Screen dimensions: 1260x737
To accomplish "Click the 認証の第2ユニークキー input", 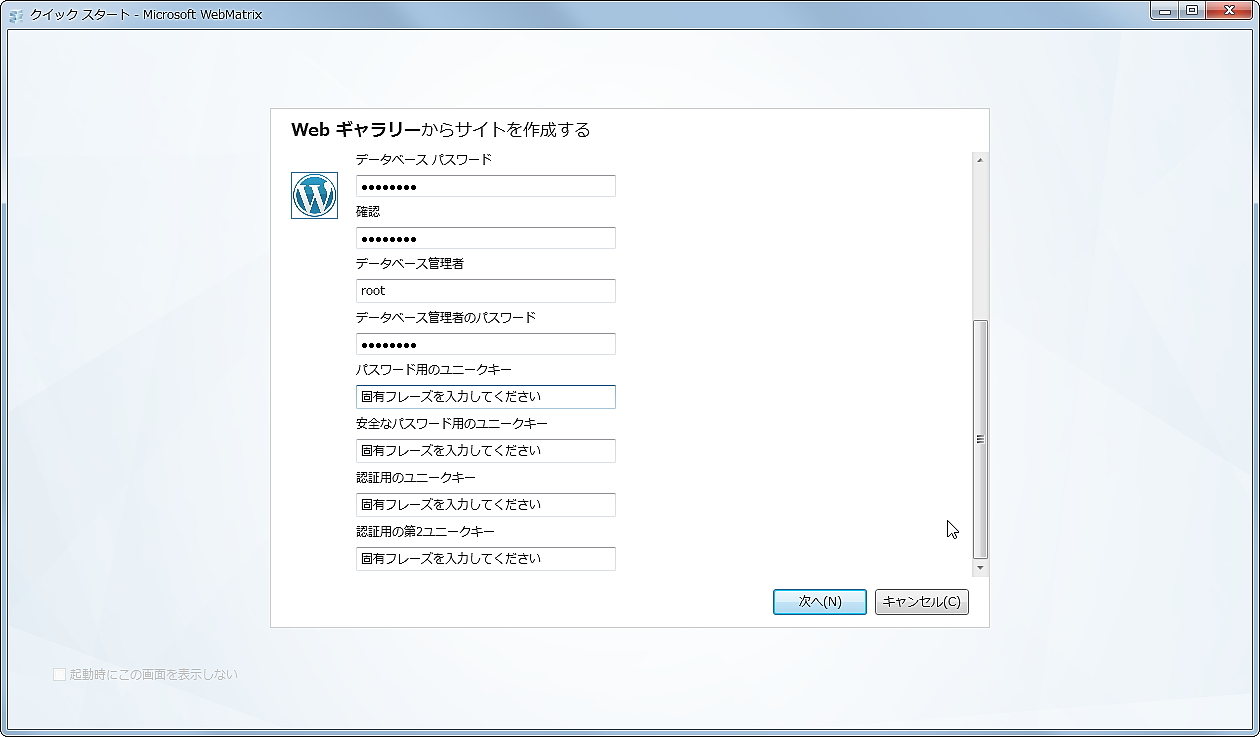I will [x=485, y=558].
